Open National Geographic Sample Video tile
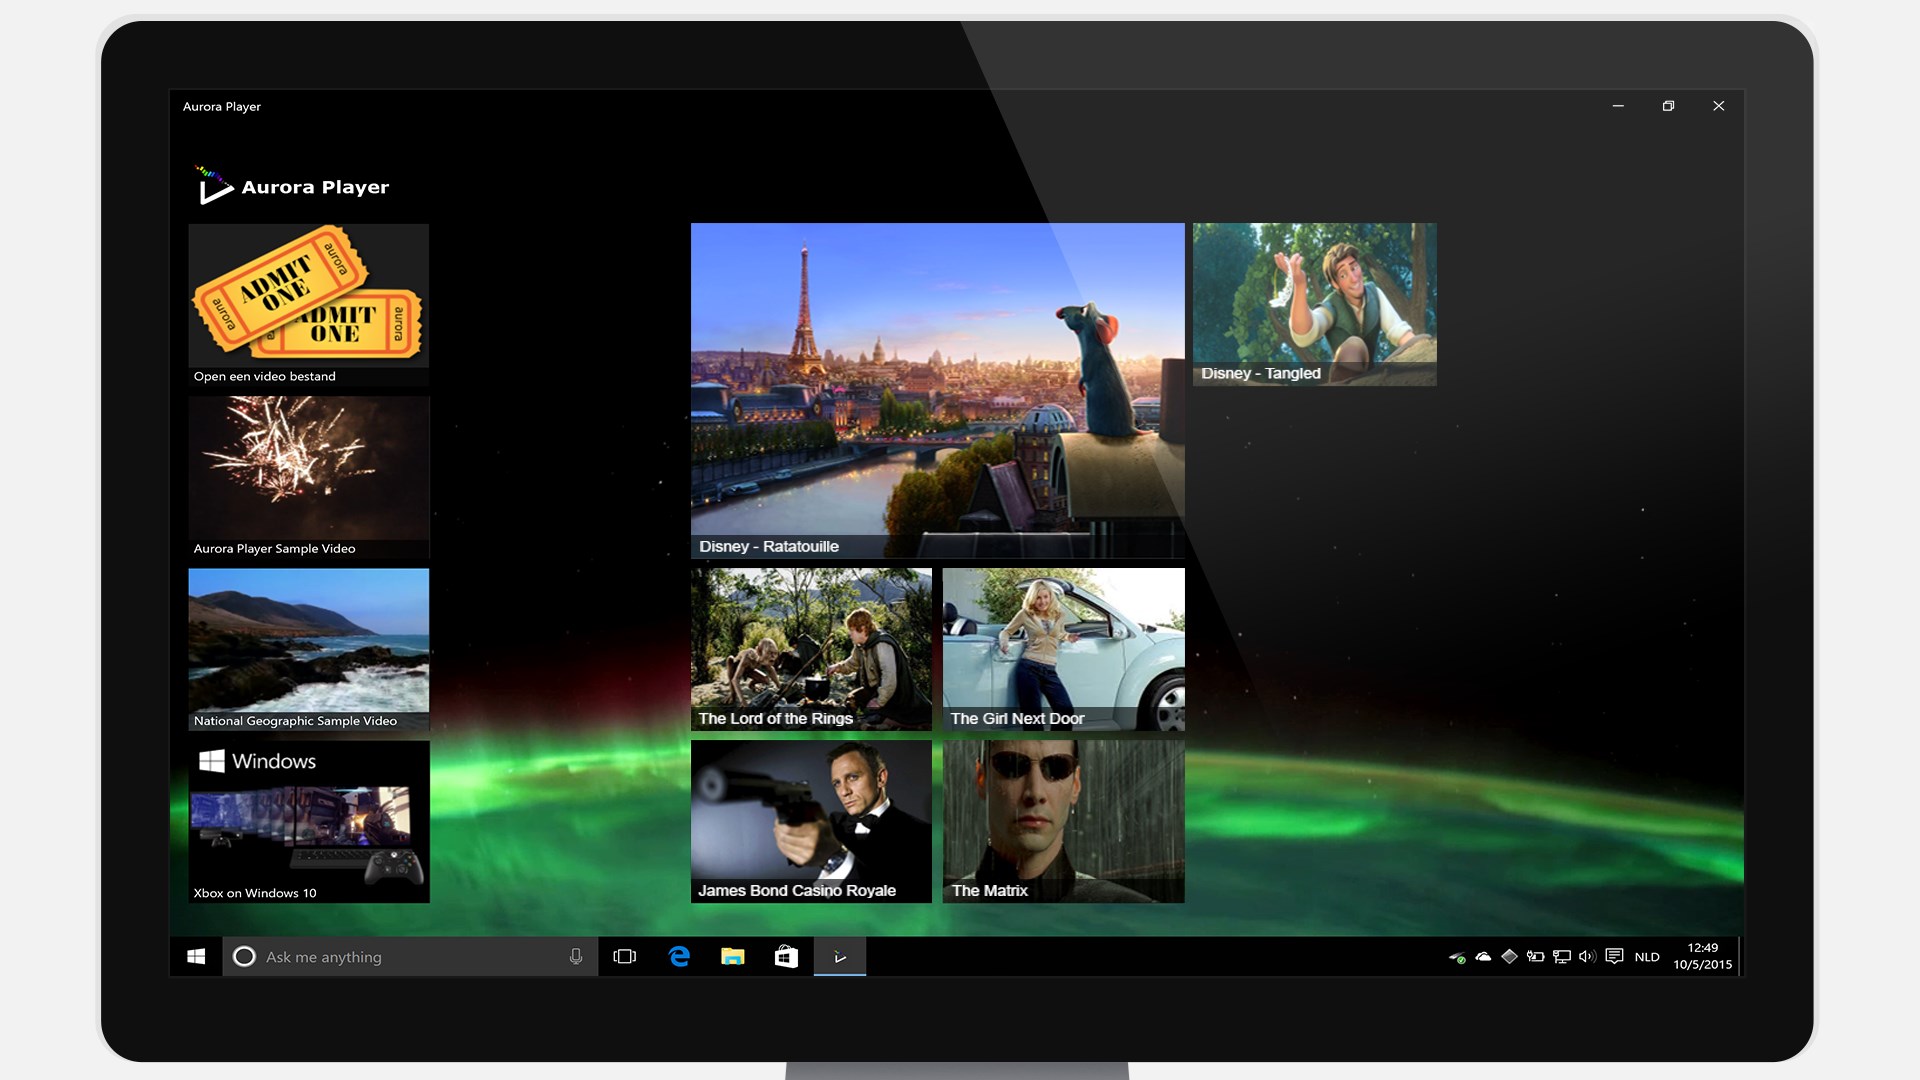Viewport: 1920px width, 1080px height. [x=309, y=649]
